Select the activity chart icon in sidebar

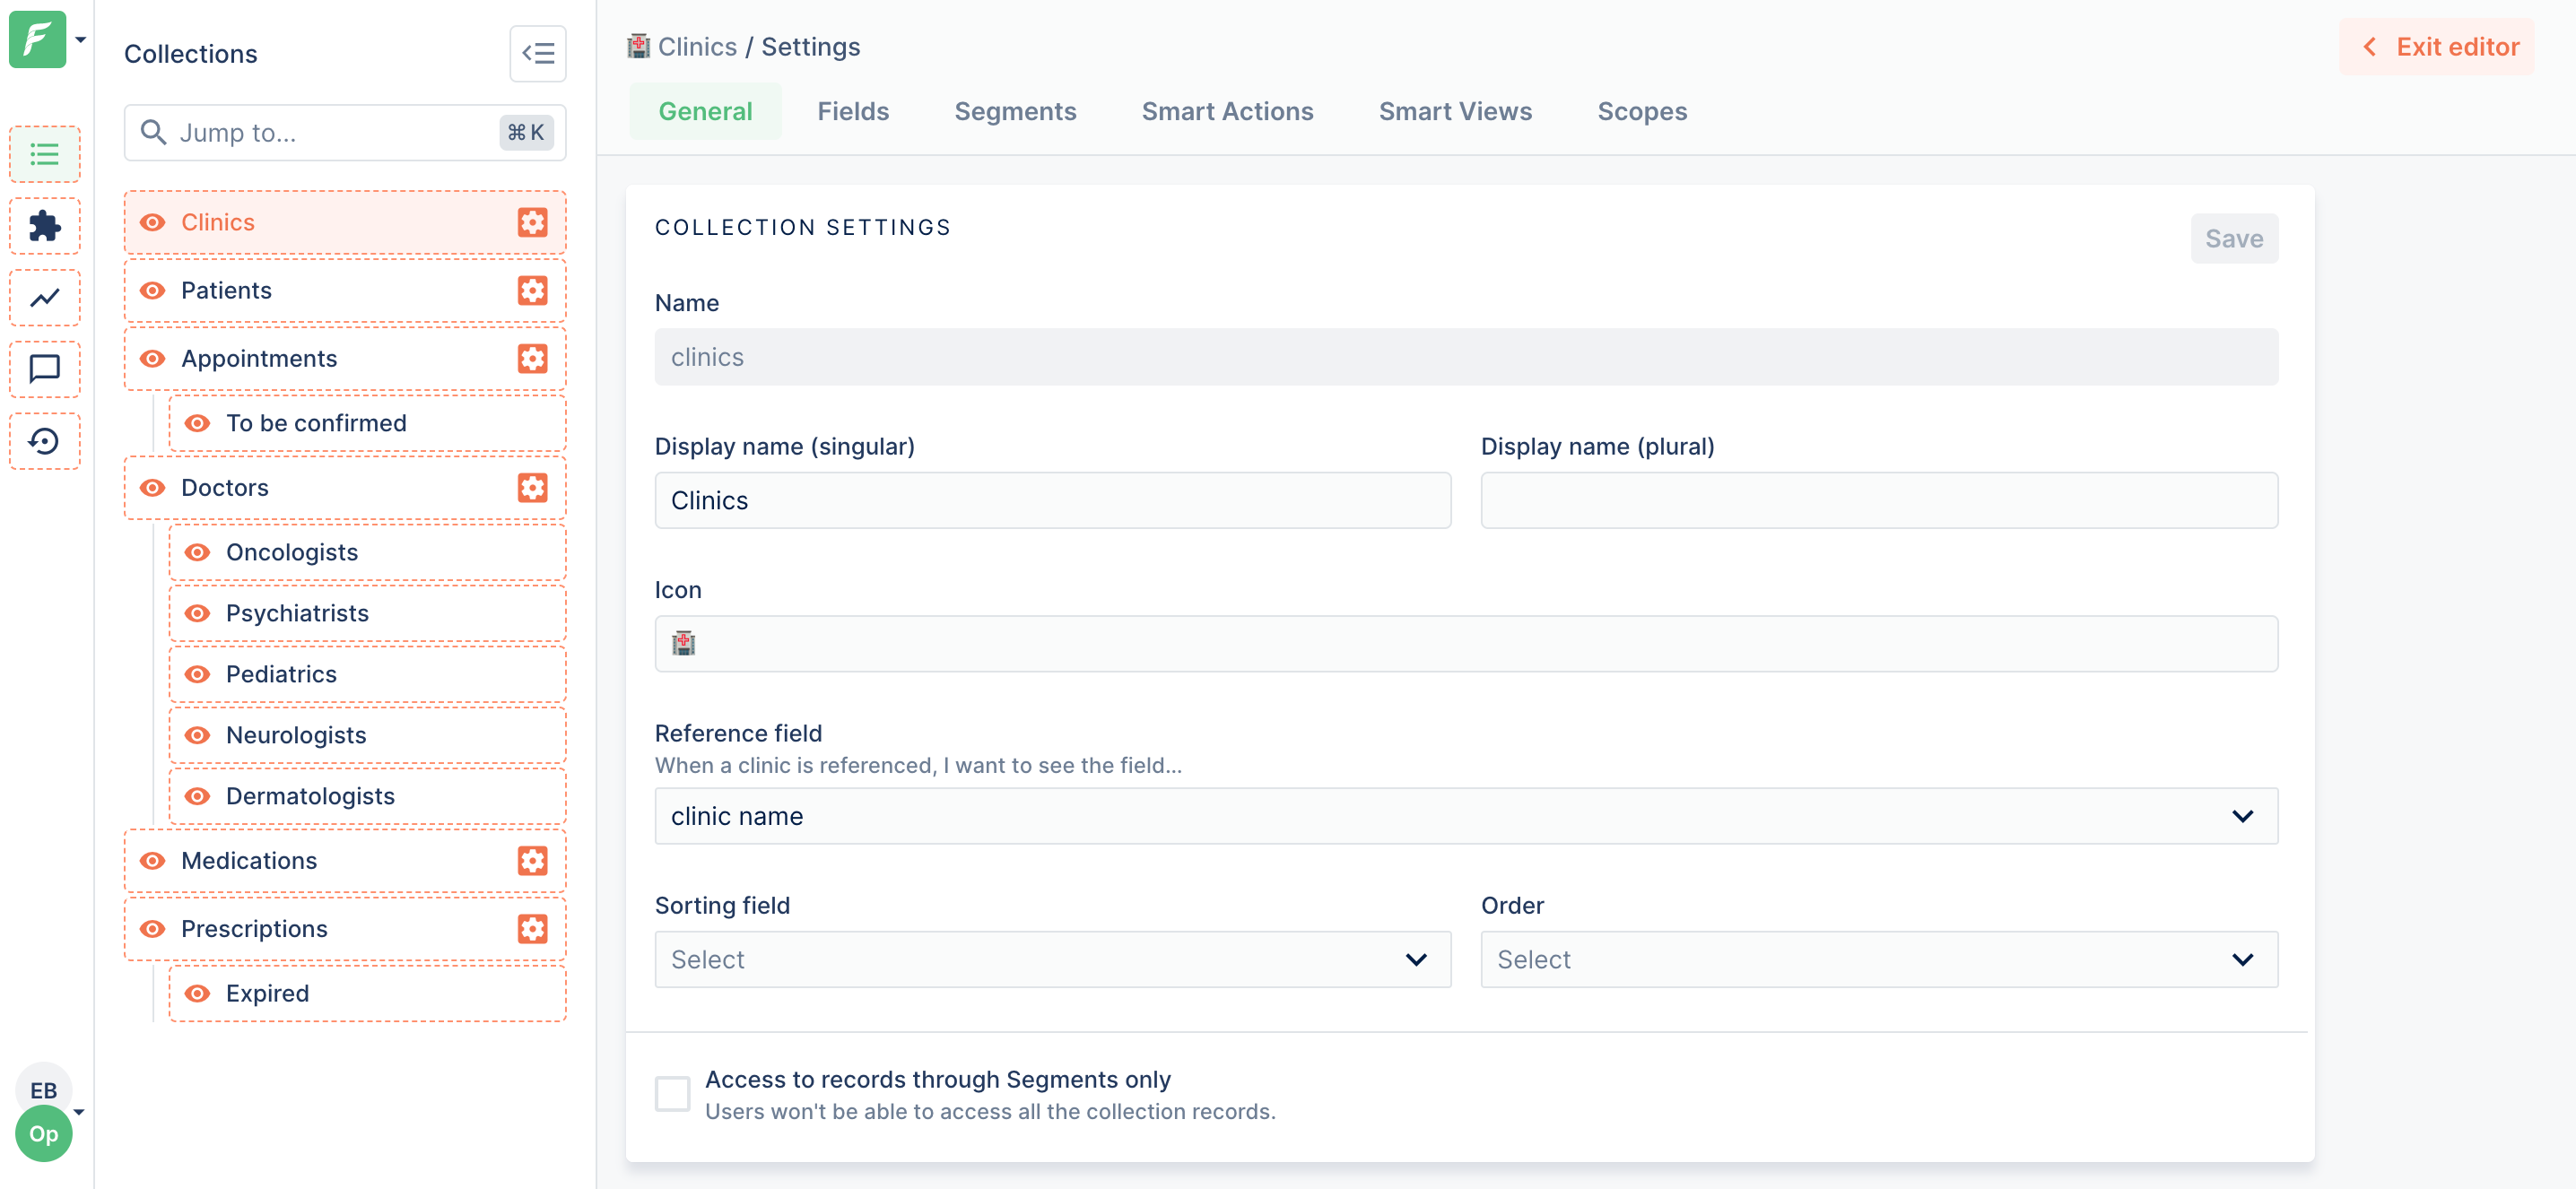44,297
